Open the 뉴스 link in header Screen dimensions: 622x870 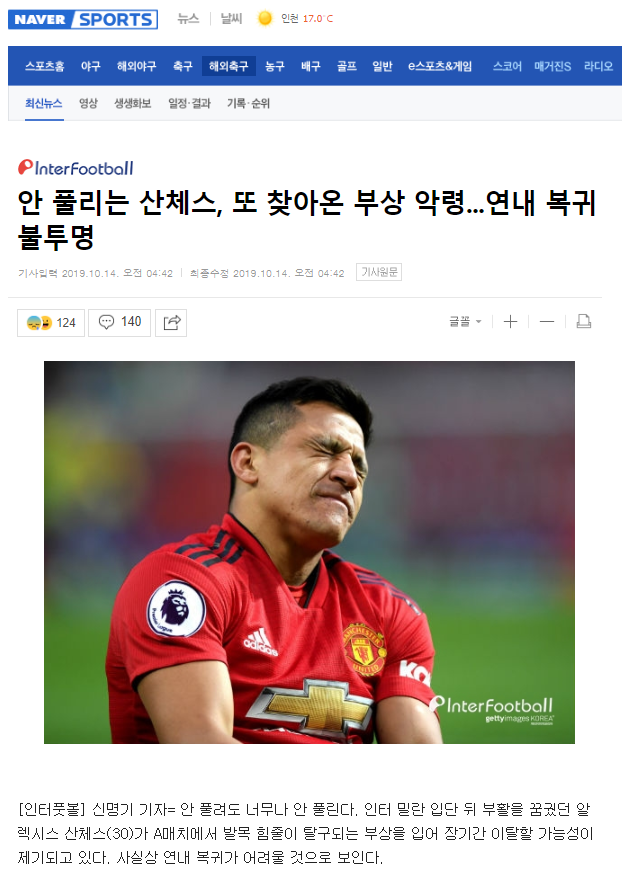tap(188, 18)
